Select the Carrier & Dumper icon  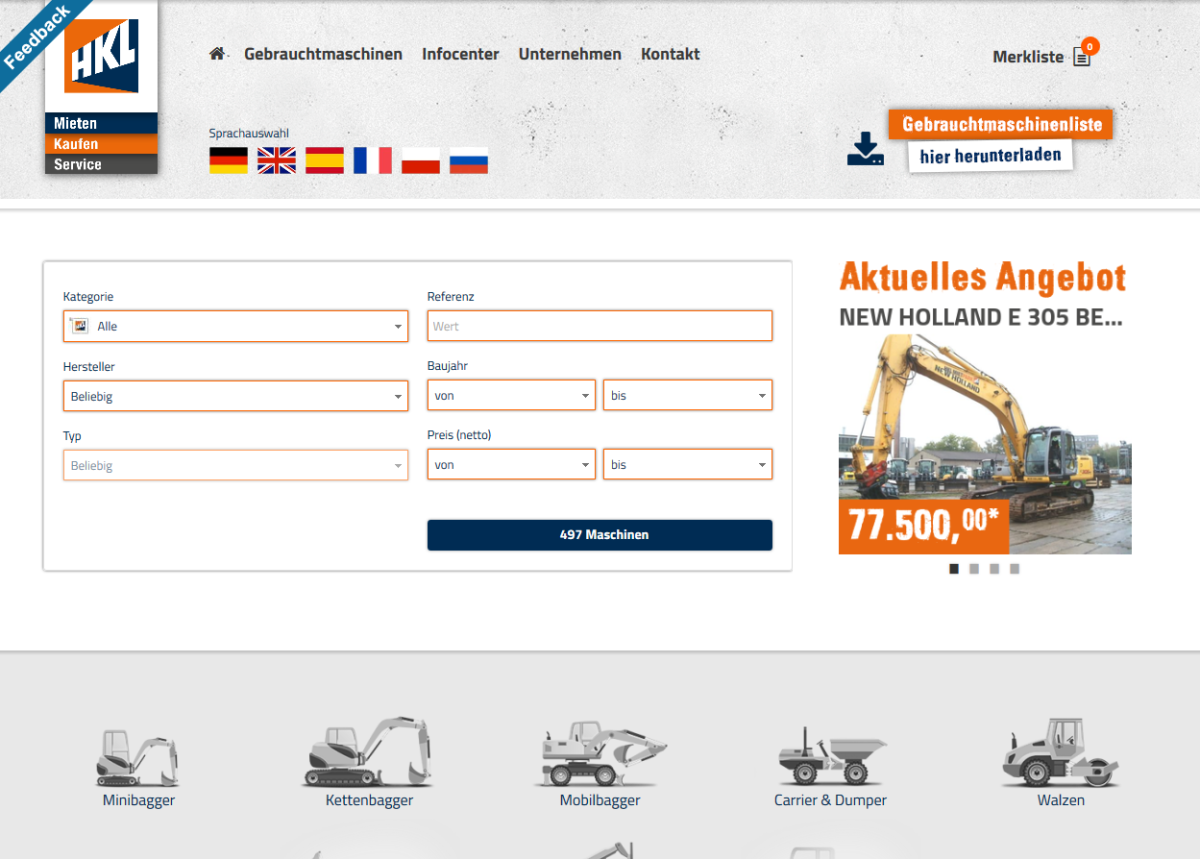(831, 756)
